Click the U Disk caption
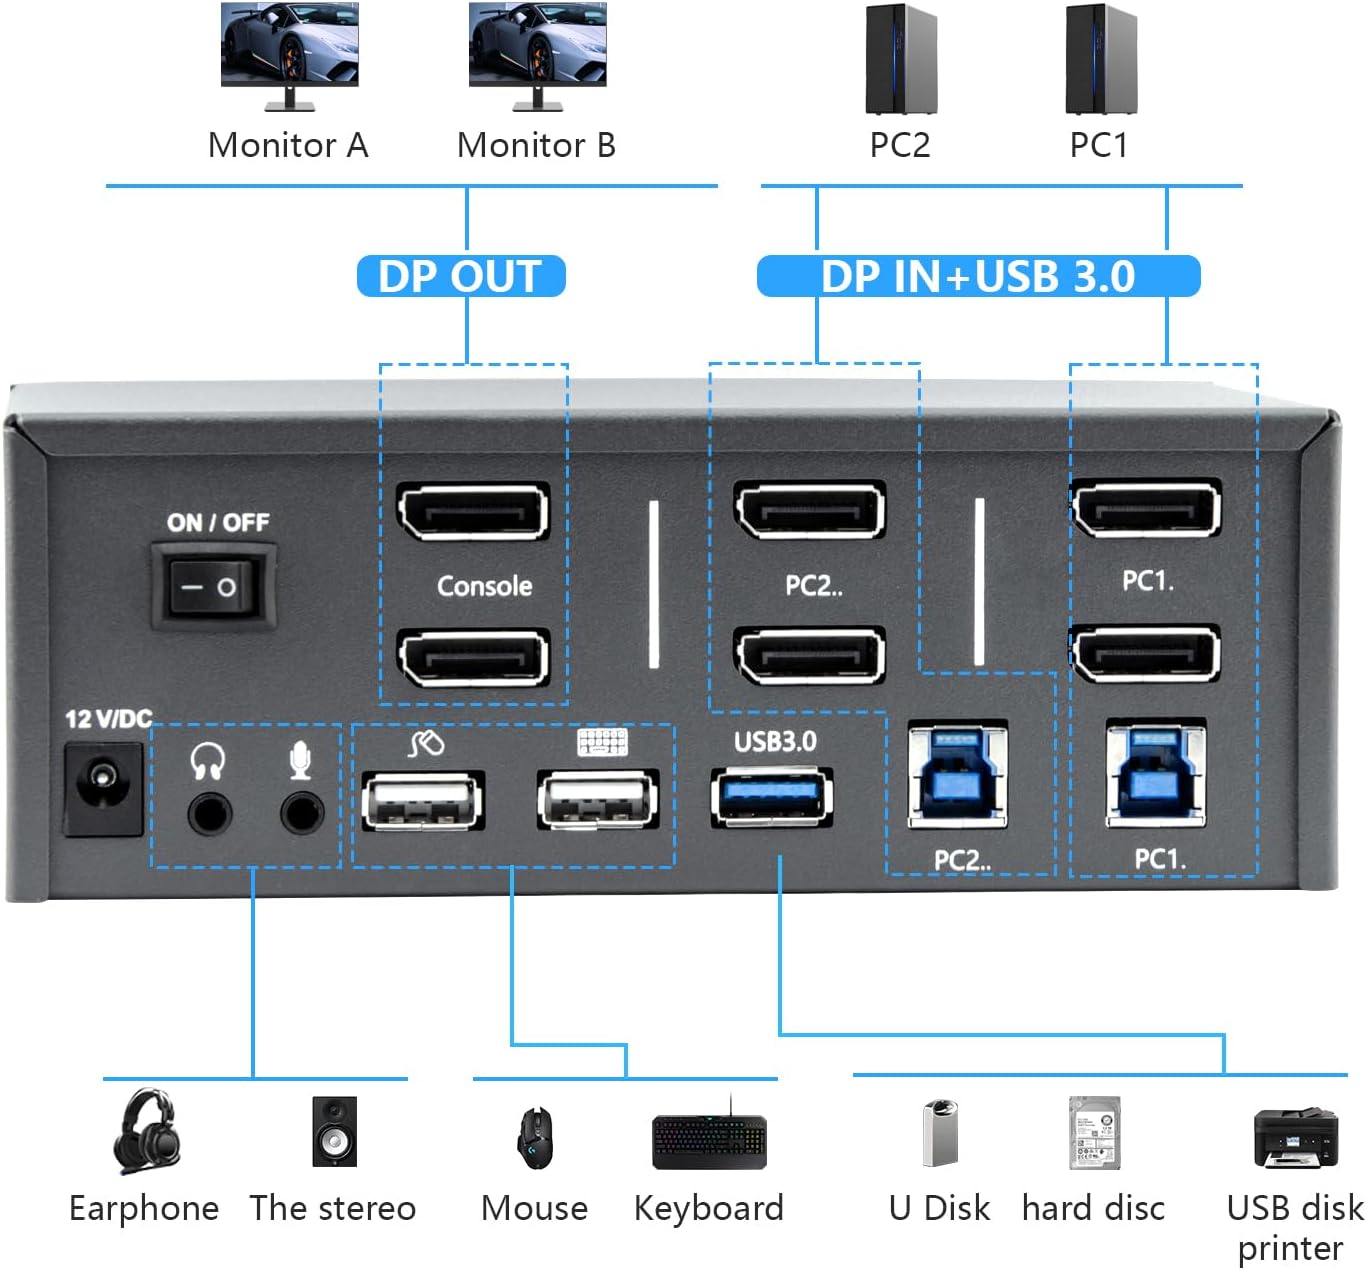Viewport: 1367px width, 1270px height. [x=940, y=1208]
